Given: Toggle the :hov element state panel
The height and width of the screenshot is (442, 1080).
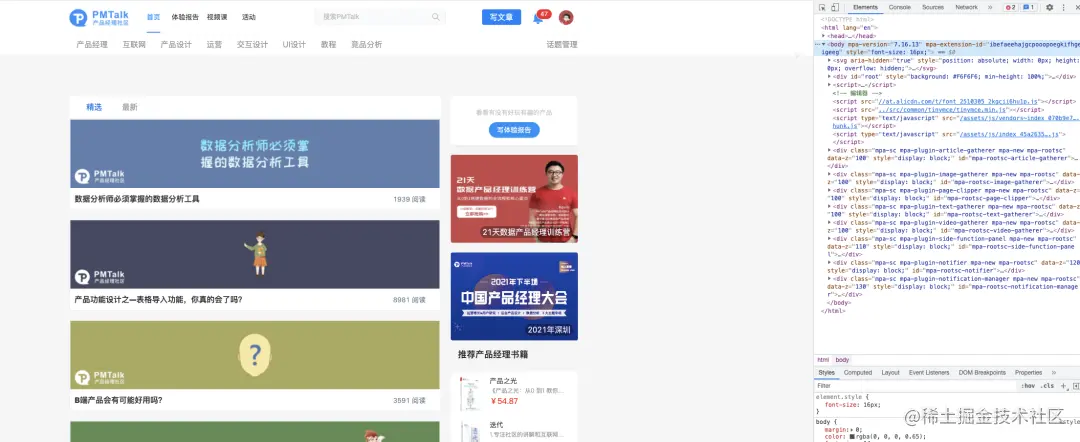Looking at the screenshot, I should 1028,386.
